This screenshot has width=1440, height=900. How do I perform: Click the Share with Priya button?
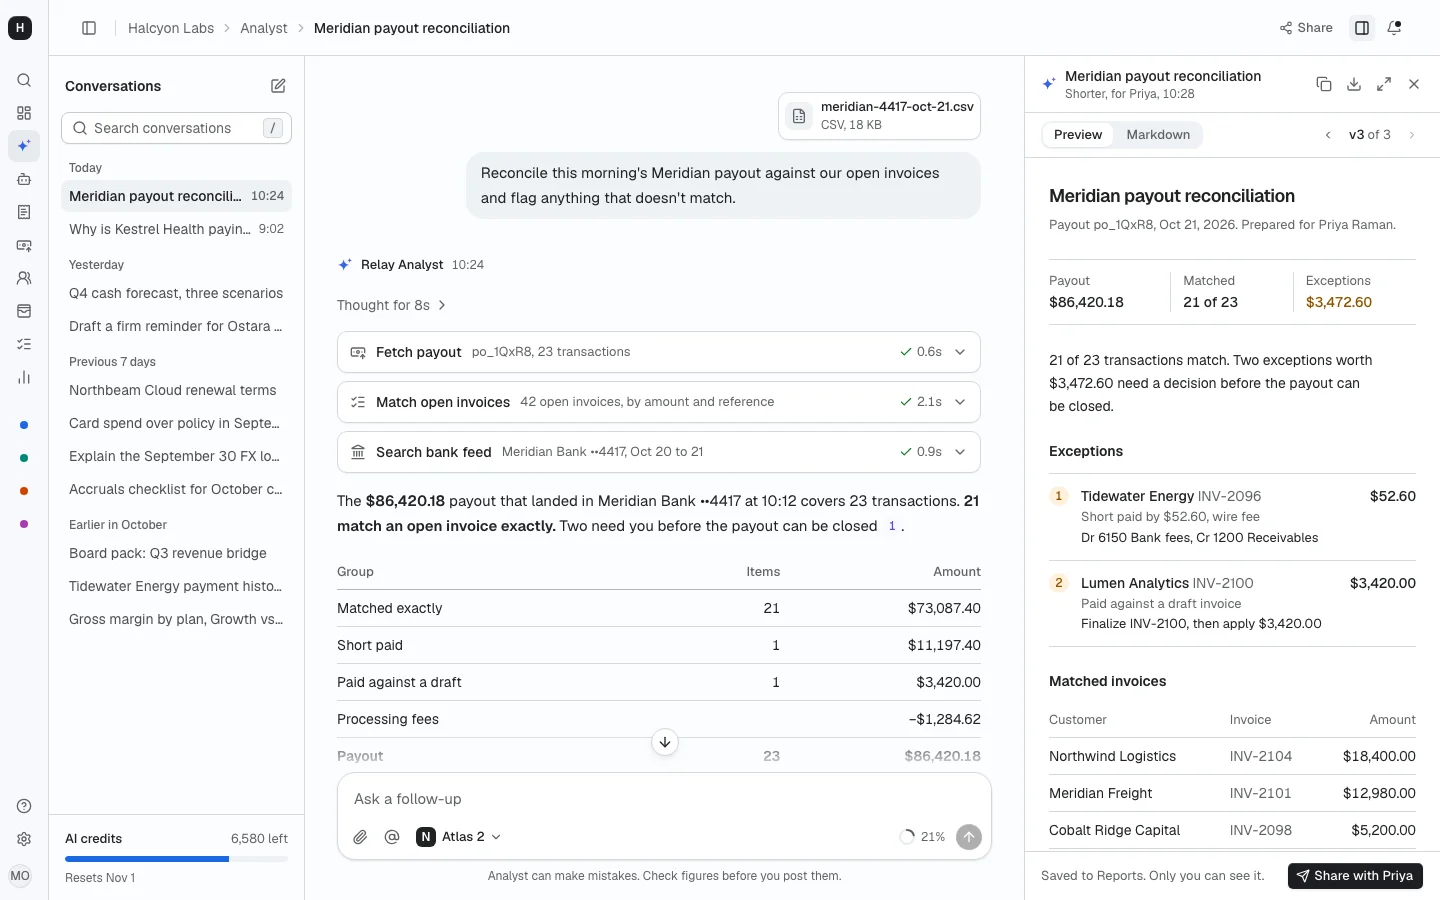[1355, 876]
